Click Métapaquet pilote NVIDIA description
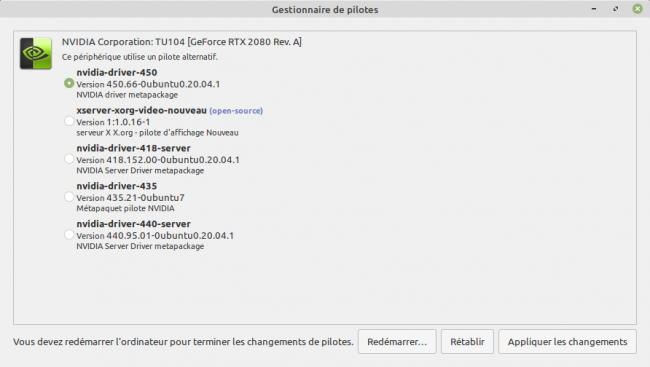The image size is (650, 367). (x=125, y=208)
